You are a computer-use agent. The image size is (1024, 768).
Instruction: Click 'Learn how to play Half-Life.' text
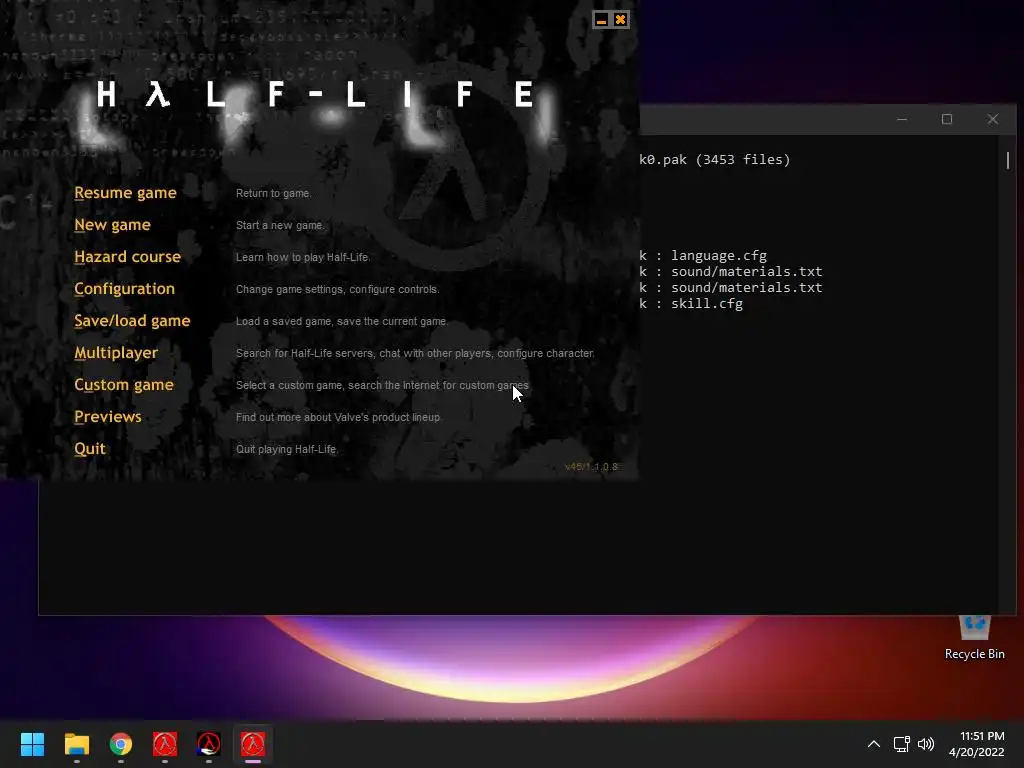pyautogui.click(x=303, y=257)
